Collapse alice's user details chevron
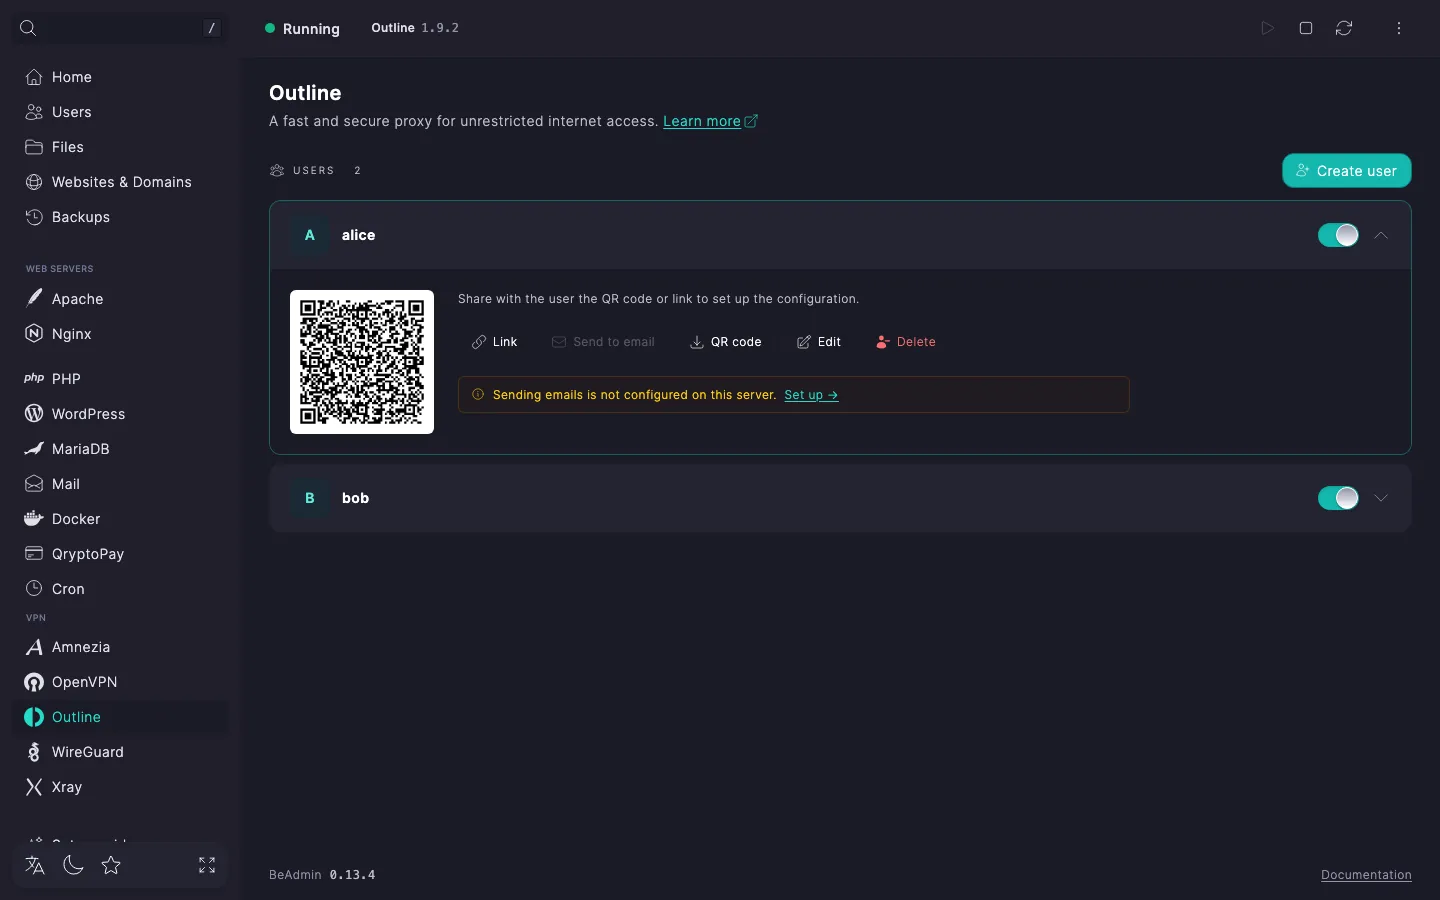Viewport: 1440px width, 900px height. (1381, 235)
